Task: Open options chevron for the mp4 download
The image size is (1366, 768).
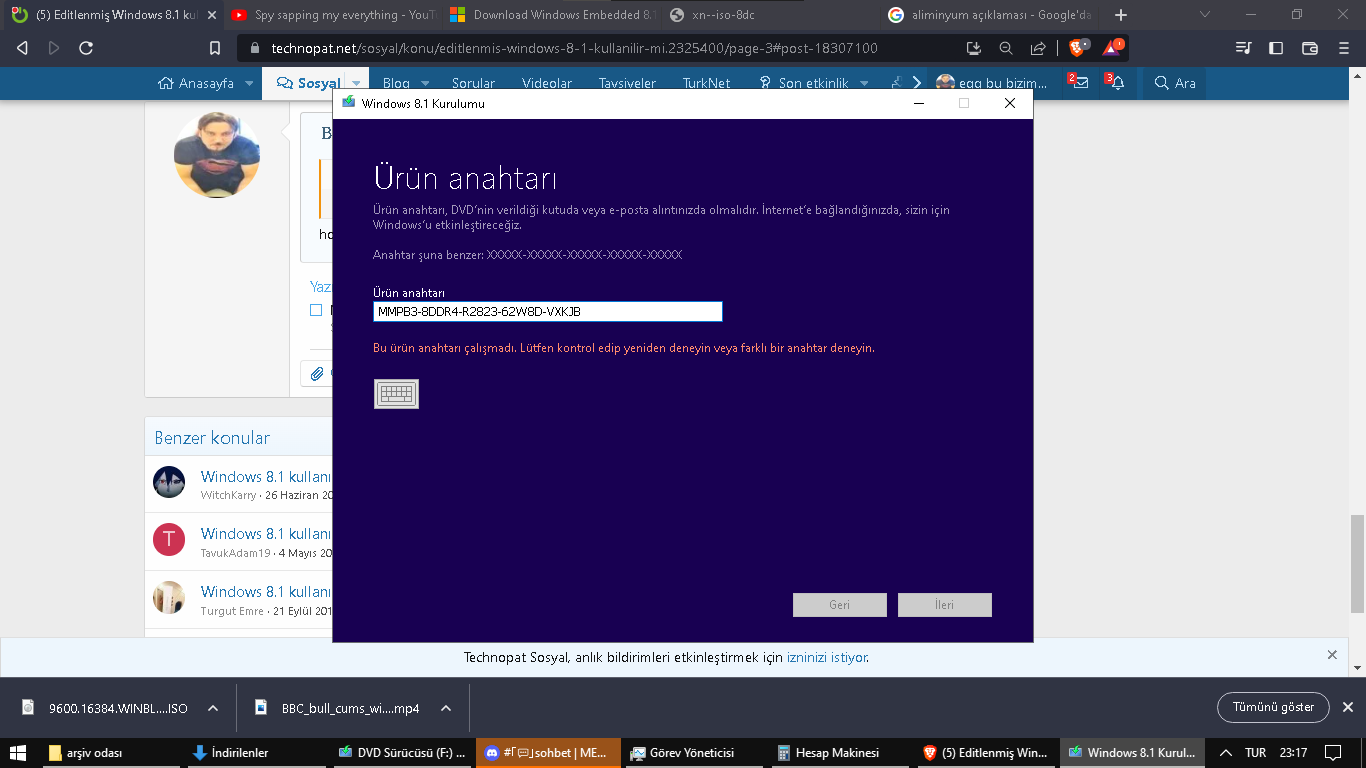Action: (x=446, y=708)
